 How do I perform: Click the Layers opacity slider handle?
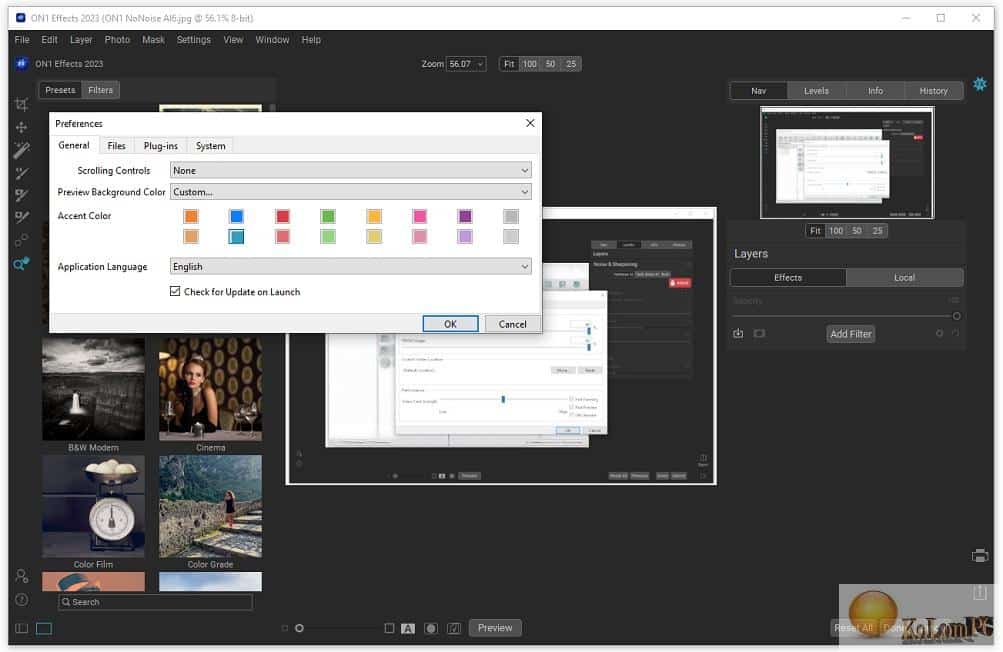[956, 316]
